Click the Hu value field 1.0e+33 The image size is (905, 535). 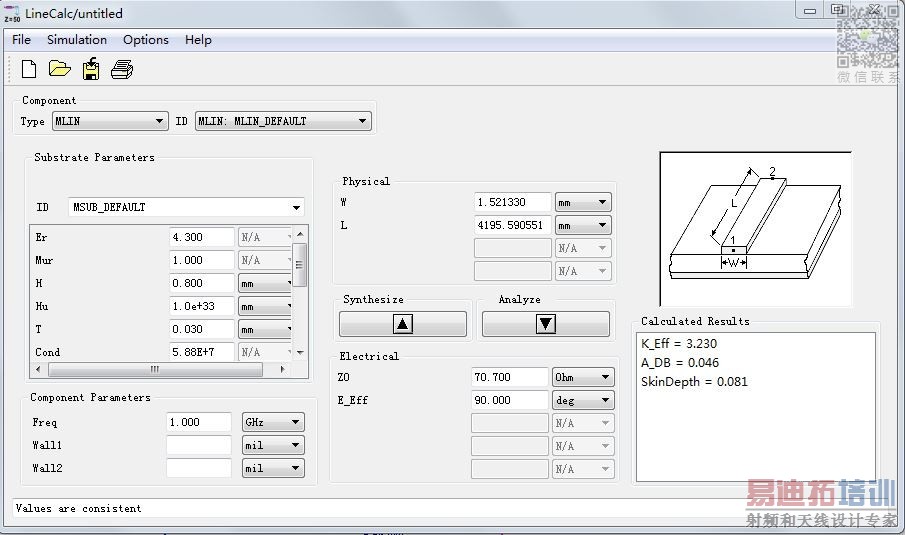(202, 306)
